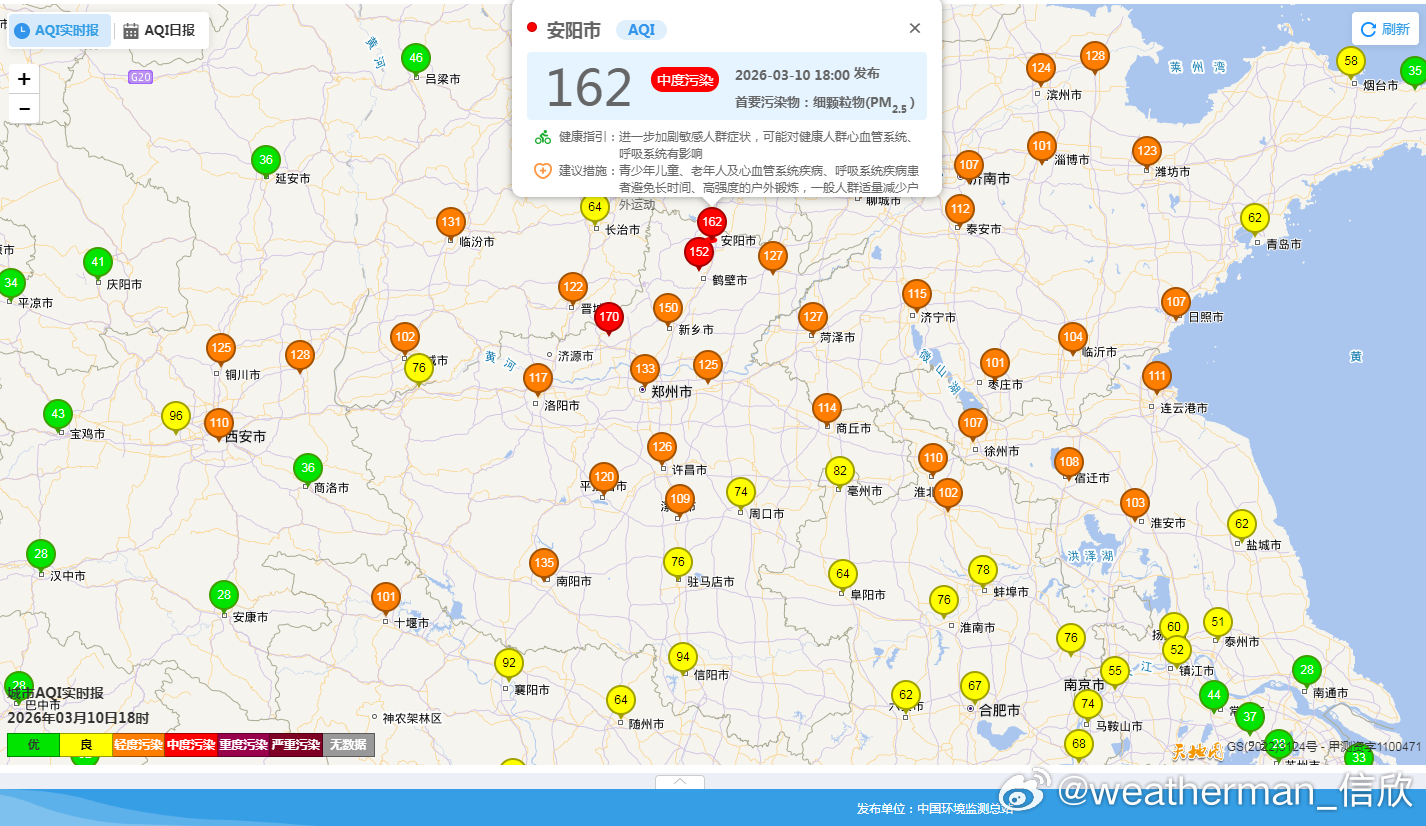The height and width of the screenshot is (826, 1426).
Task: Click the 延安市 marker showing 36
Action: pos(265,161)
